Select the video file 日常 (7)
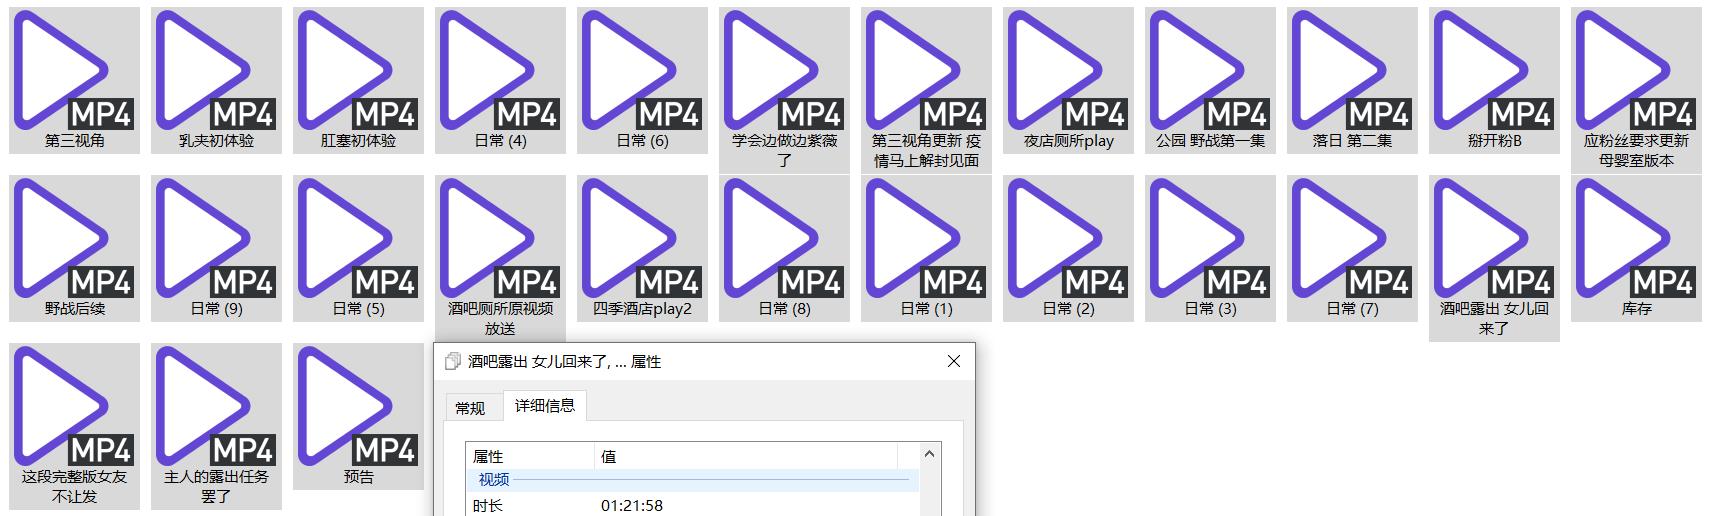 1353,248
